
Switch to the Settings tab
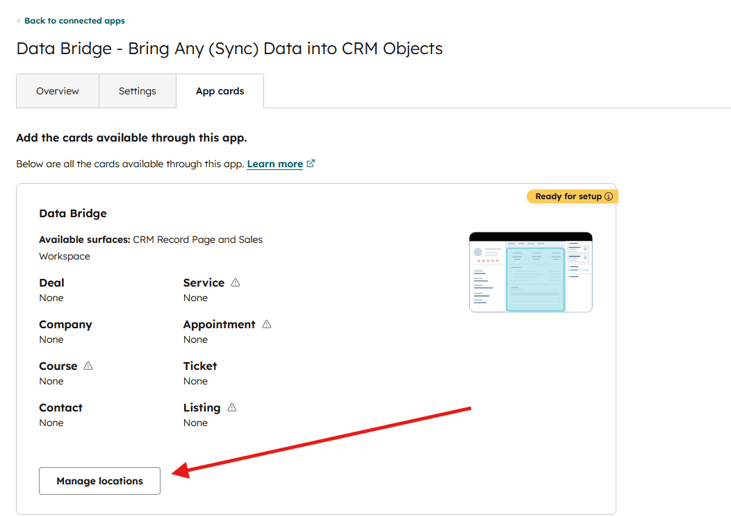(x=137, y=91)
